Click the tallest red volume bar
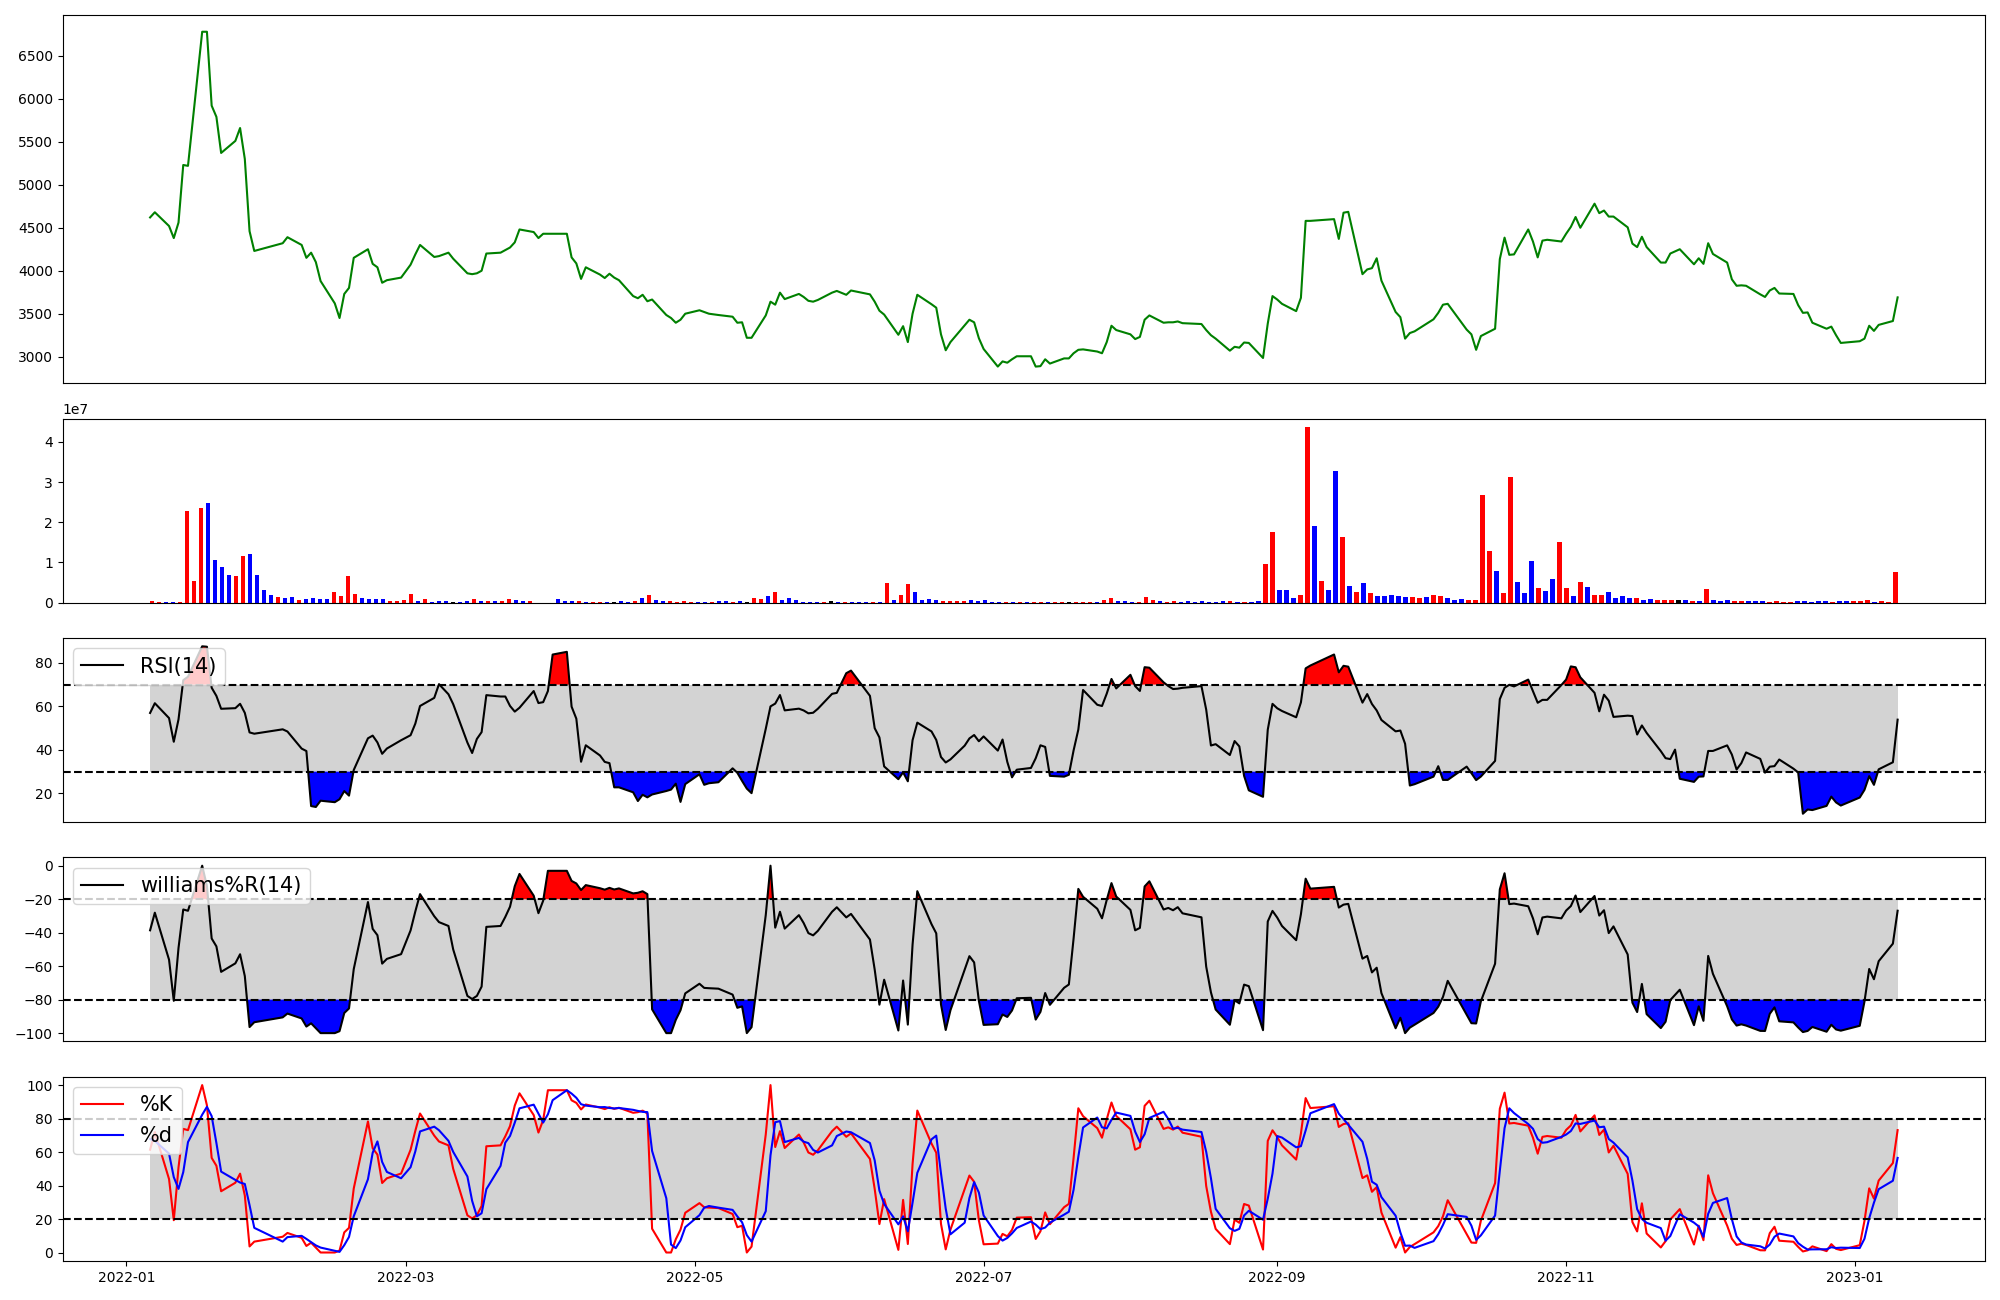The width and height of the screenshot is (2000, 1300). (x=1307, y=515)
